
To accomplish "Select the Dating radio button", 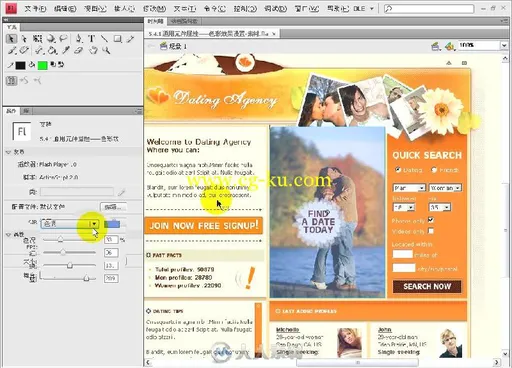I will (398, 170).
